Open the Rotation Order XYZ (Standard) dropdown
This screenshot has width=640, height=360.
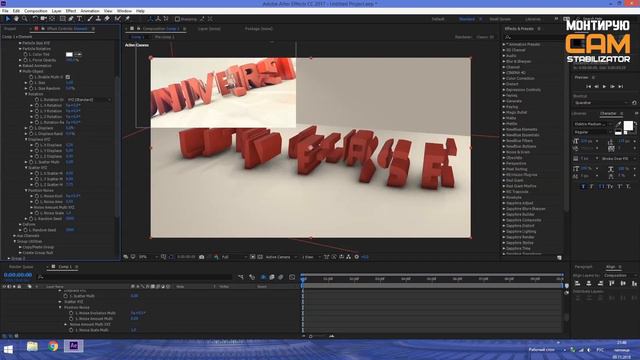[x=89, y=100]
